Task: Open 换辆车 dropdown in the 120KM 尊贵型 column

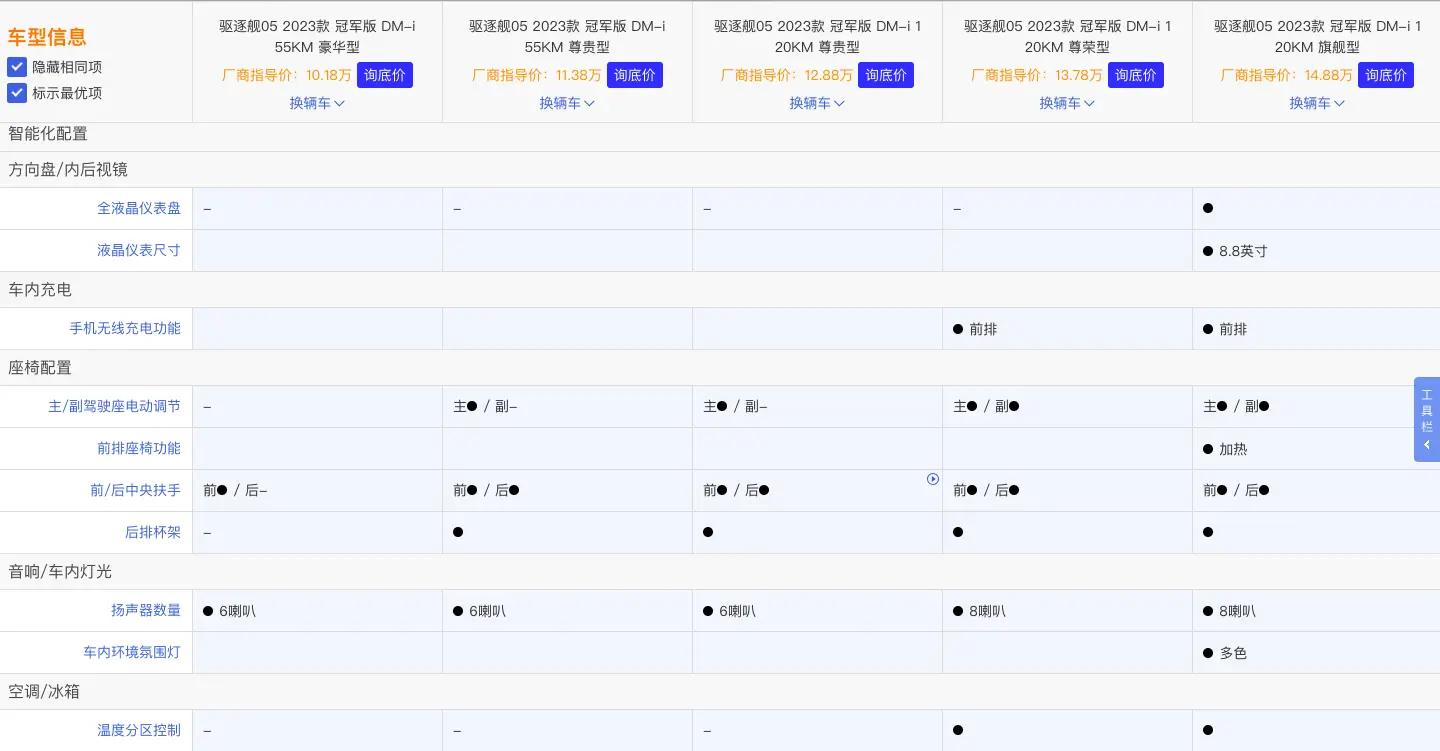Action: point(817,103)
